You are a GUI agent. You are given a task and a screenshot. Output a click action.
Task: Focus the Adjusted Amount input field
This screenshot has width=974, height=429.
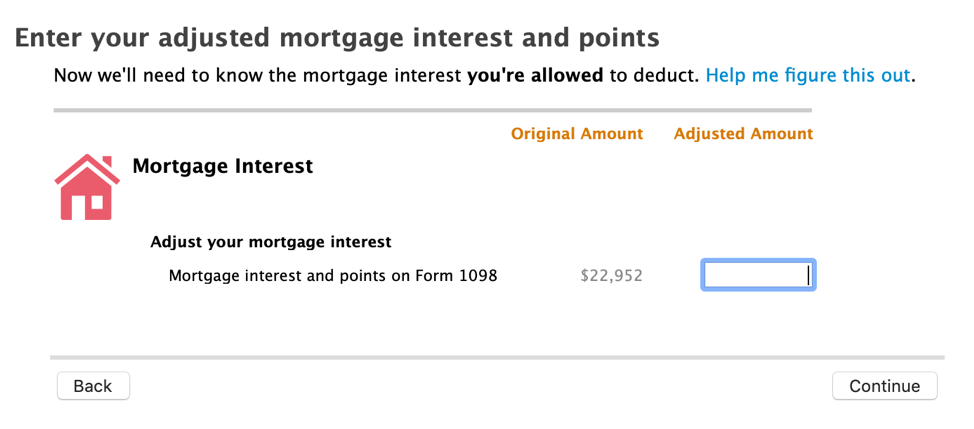click(x=758, y=275)
